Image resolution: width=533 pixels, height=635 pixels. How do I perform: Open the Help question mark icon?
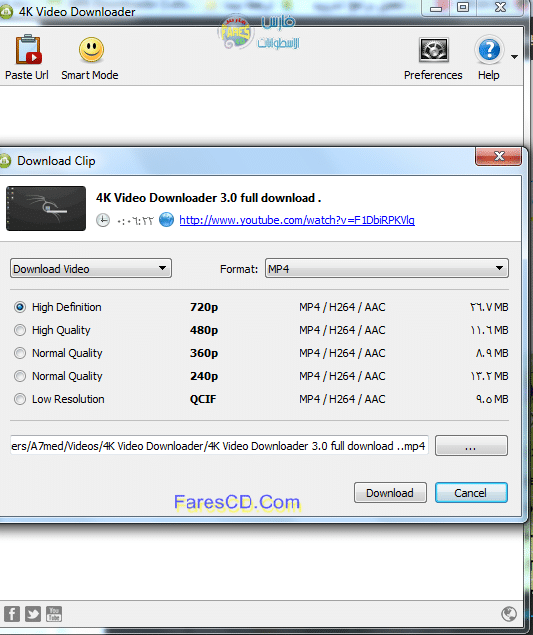coord(489,50)
